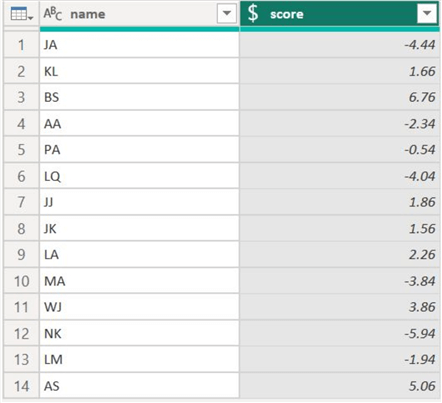Click the score cell '6.76'
This screenshot has height=403, width=442.
coord(340,97)
